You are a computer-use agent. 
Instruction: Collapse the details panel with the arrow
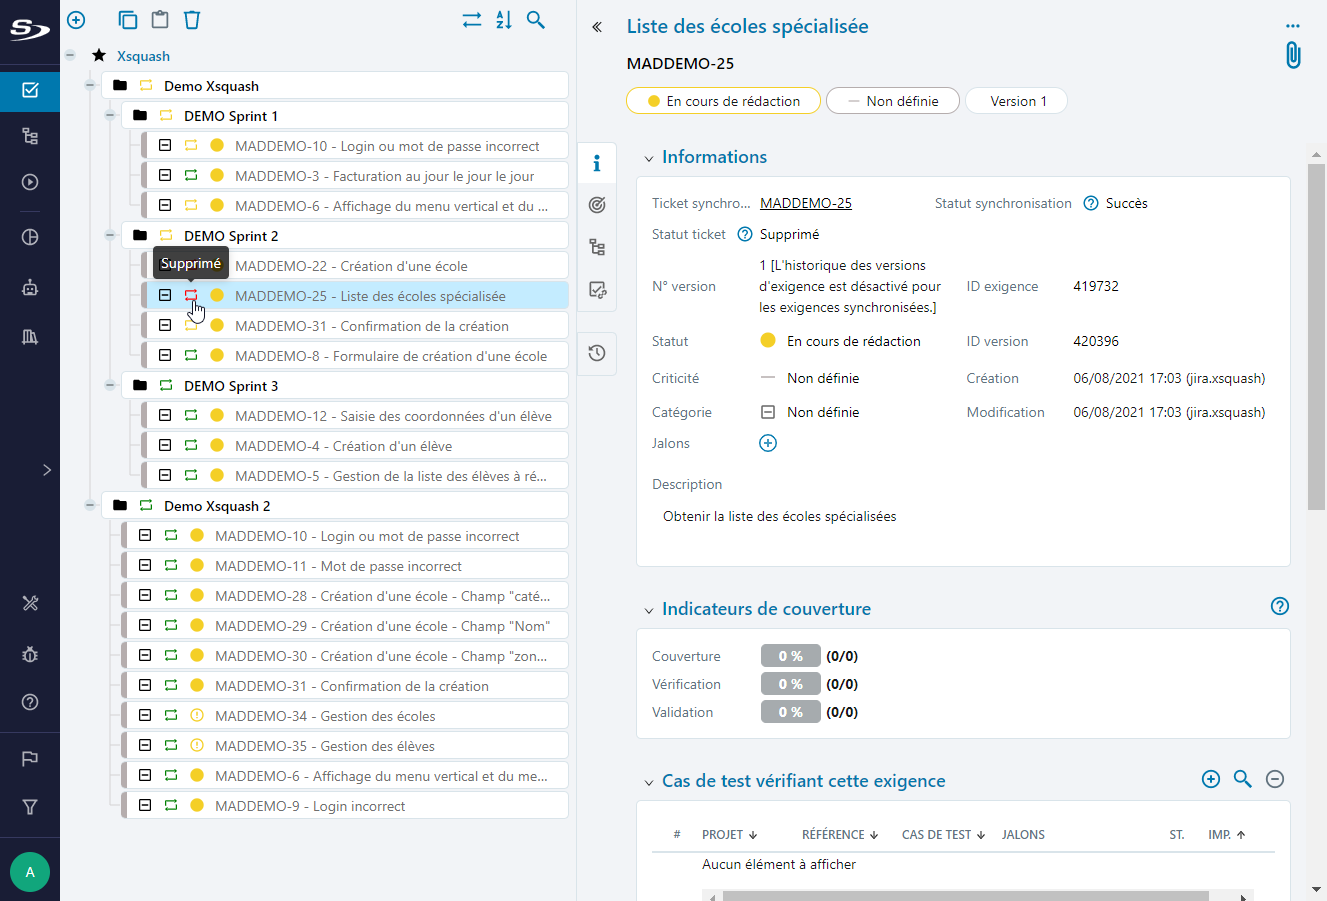(x=597, y=27)
